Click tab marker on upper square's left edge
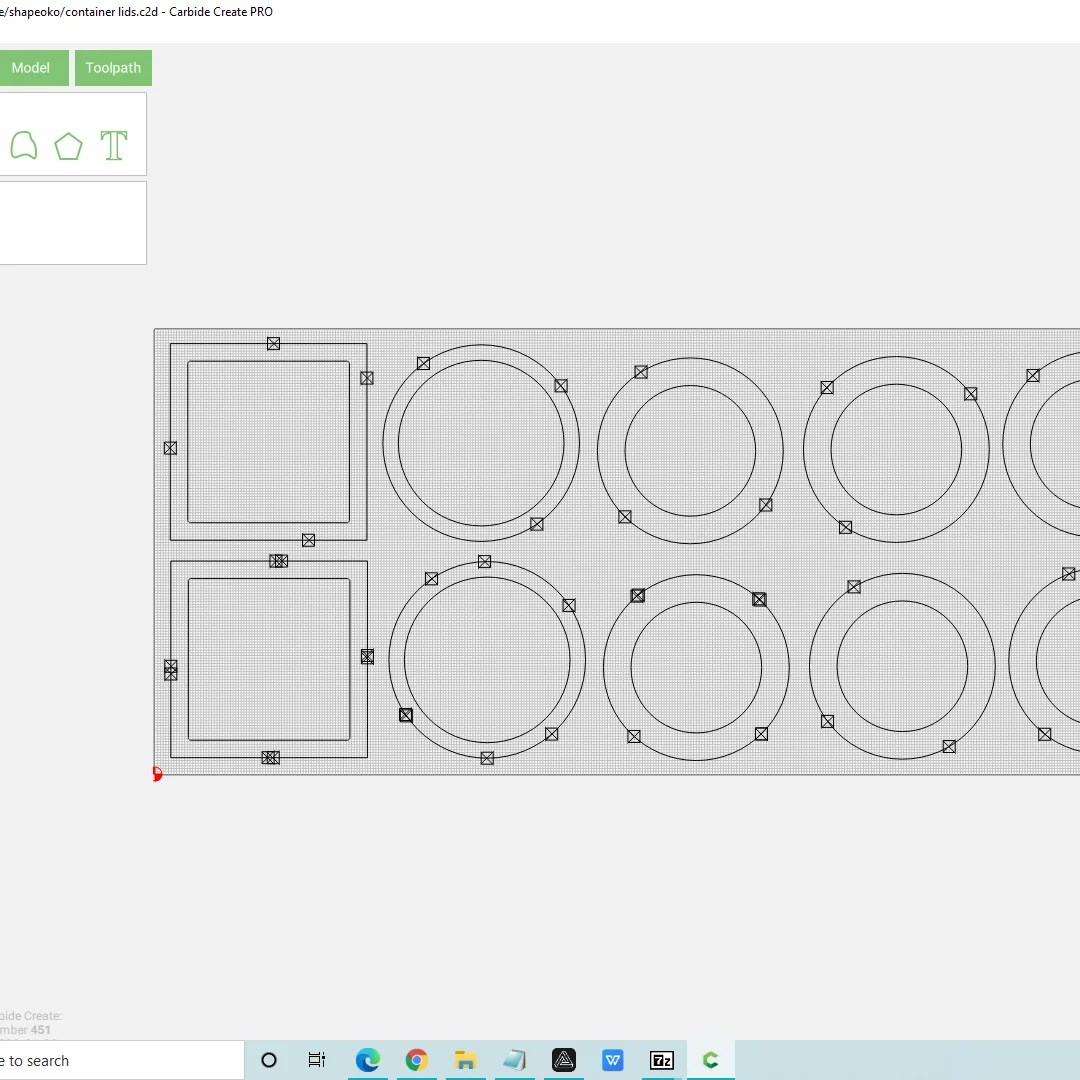Image resolution: width=1080 pixels, height=1080 pixels. point(170,448)
